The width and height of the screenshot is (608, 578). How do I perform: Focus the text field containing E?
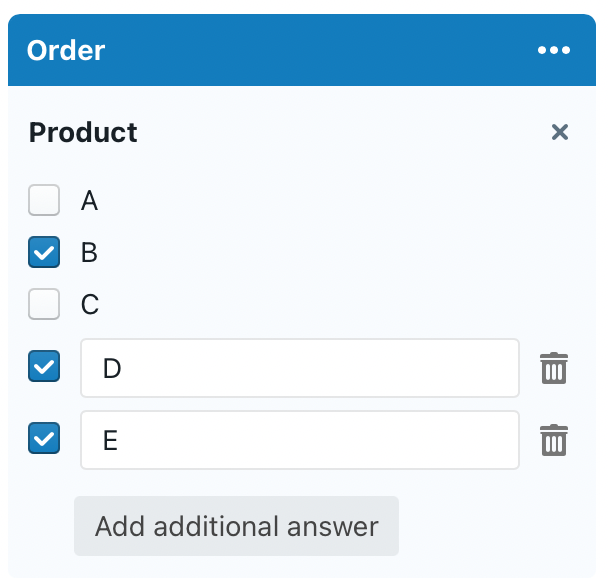pyautogui.click(x=300, y=440)
